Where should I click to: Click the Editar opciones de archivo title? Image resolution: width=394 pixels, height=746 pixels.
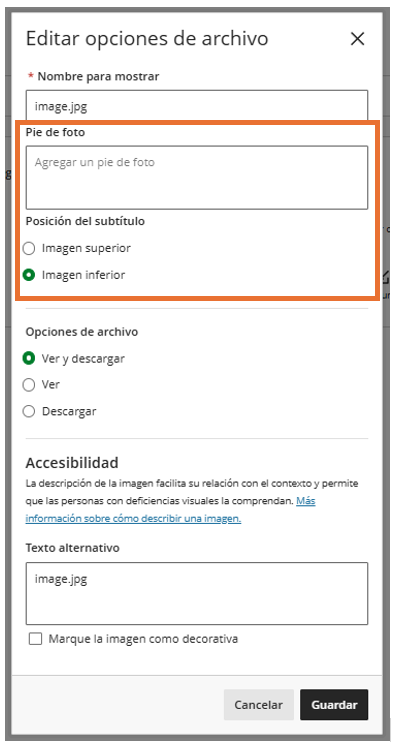pos(147,38)
